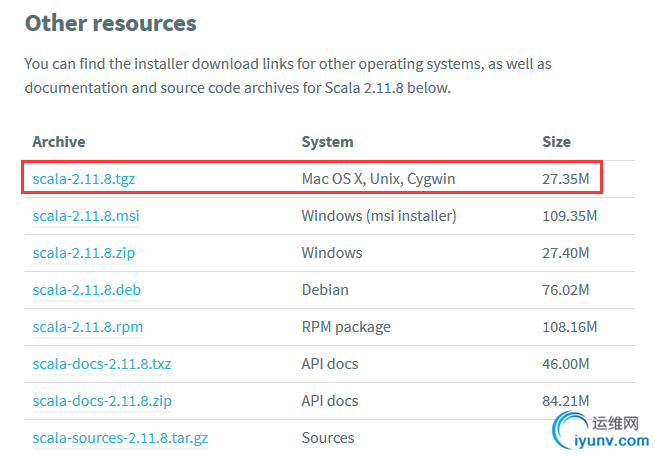Screen dimensions: 655x457
Task: Select the 'Sources' system cell
Action: [328, 438]
